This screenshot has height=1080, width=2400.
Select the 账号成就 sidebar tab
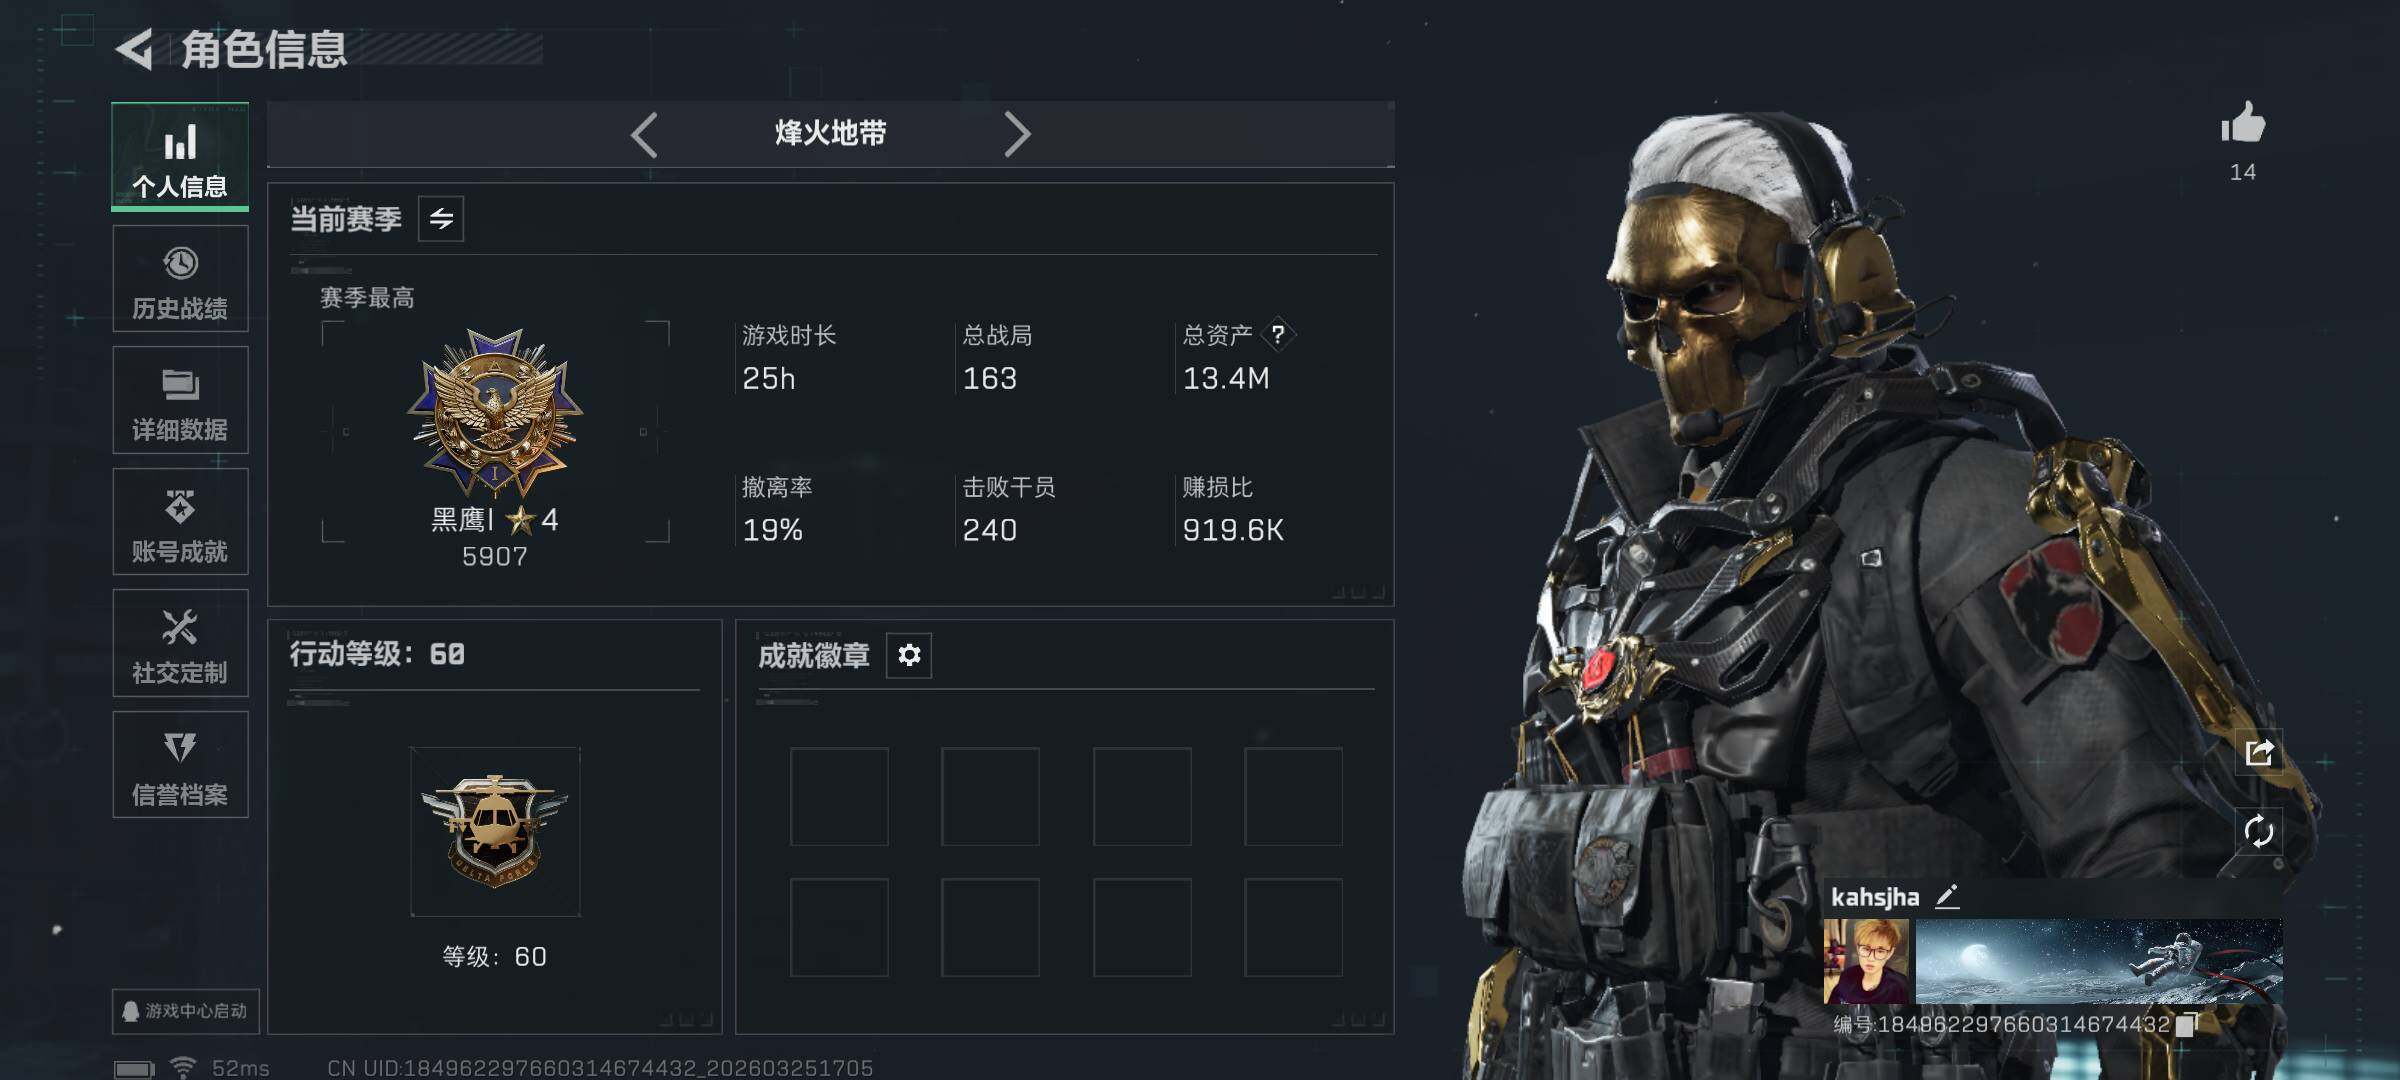(x=180, y=522)
